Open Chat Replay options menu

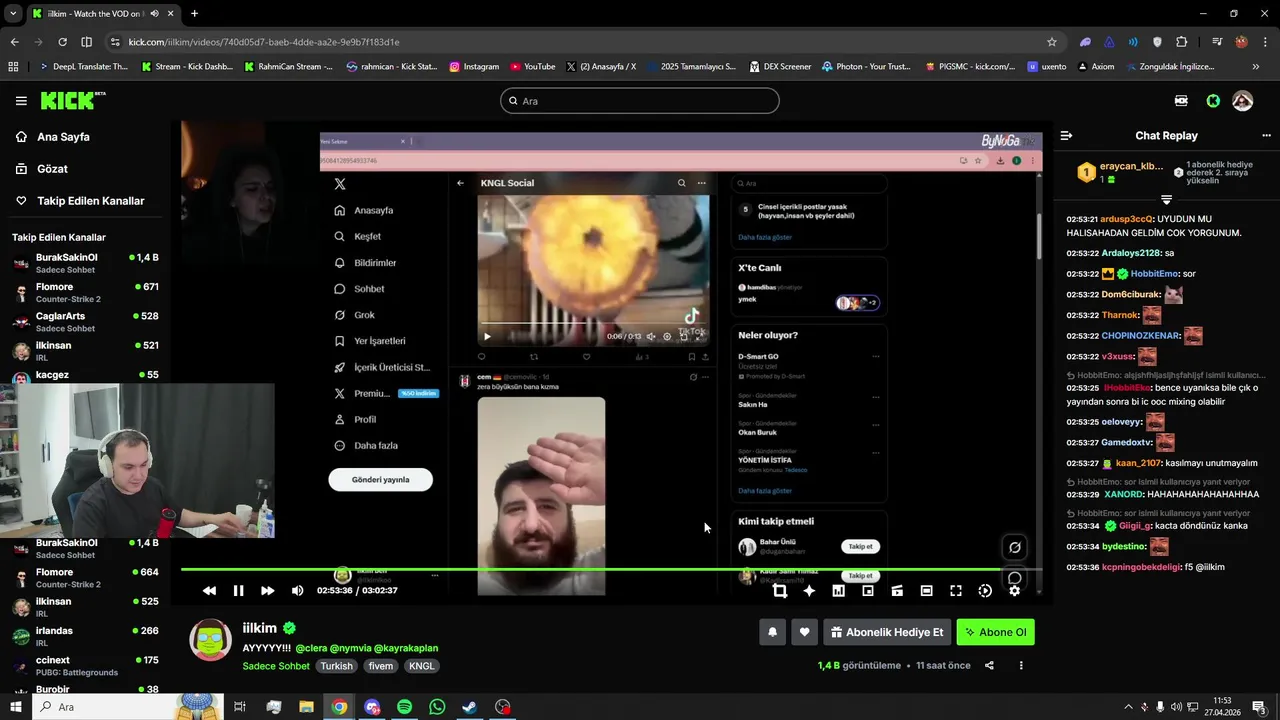click(x=1266, y=136)
